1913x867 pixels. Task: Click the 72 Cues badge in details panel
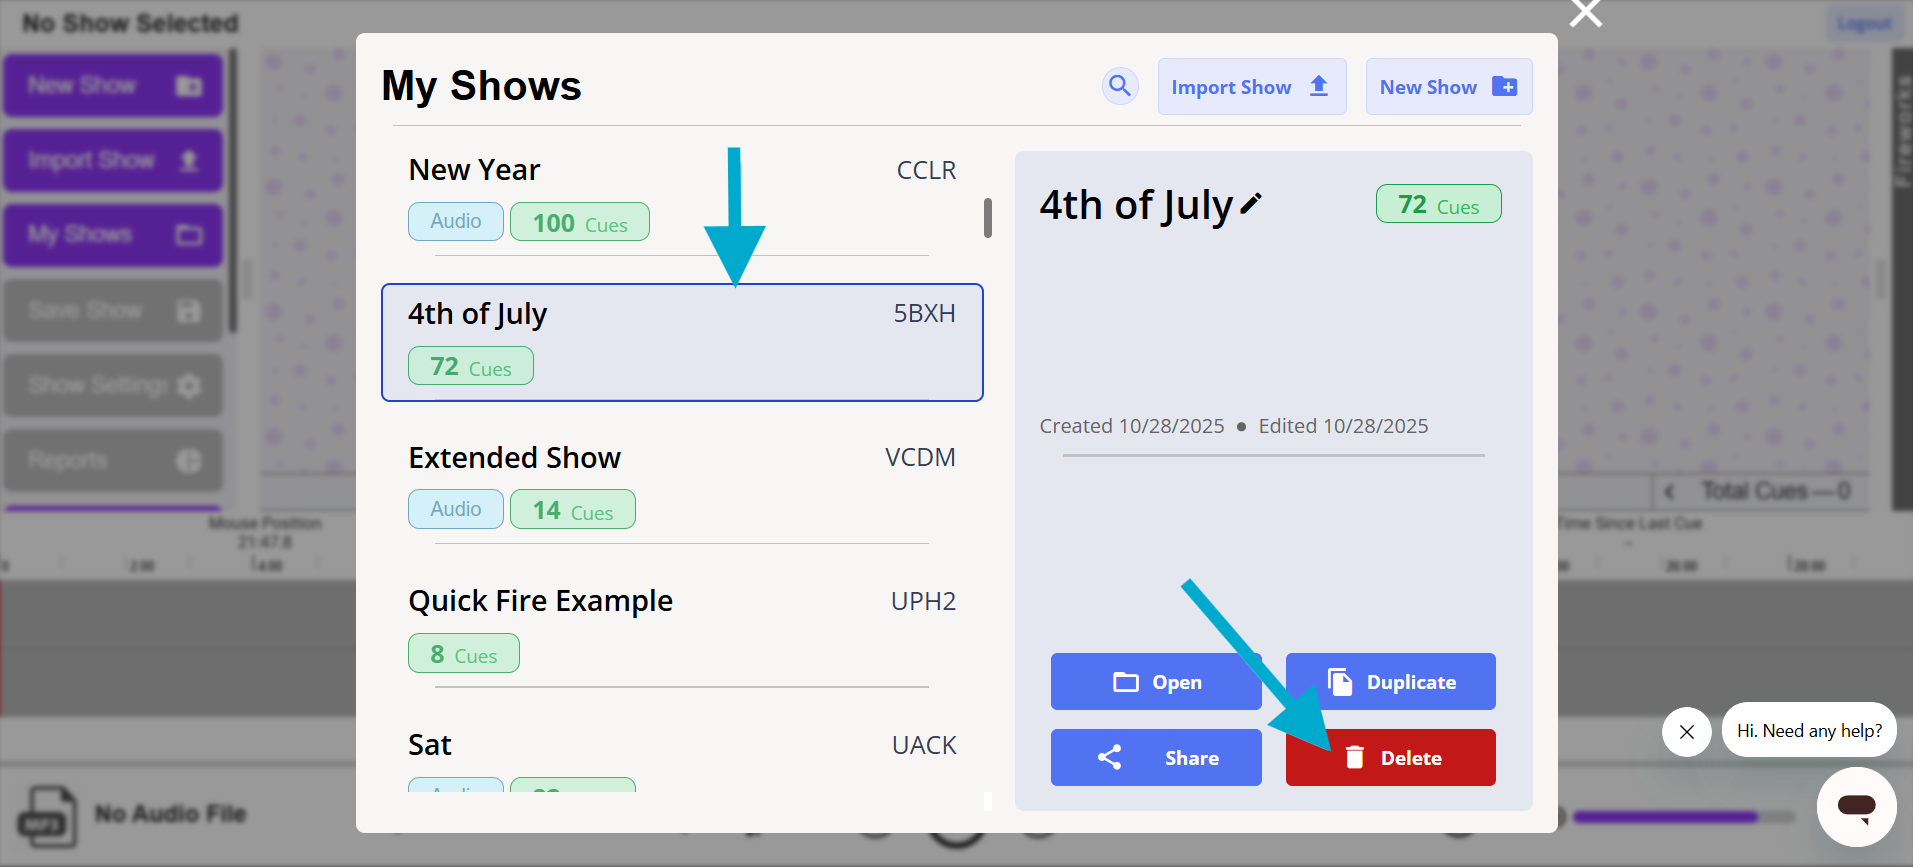[x=1437, y=204]
